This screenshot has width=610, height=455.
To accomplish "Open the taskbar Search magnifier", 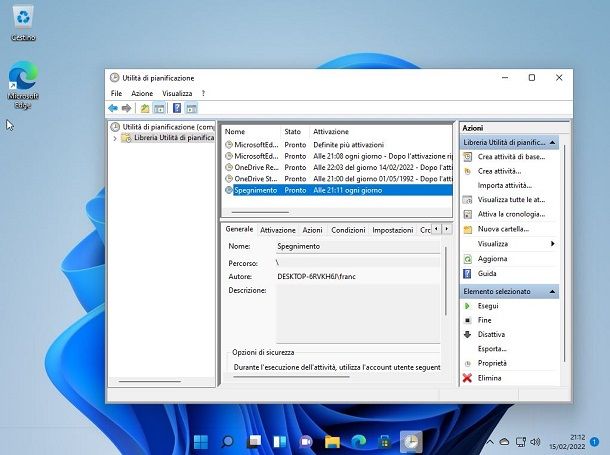I will click(x=227, y=442).
